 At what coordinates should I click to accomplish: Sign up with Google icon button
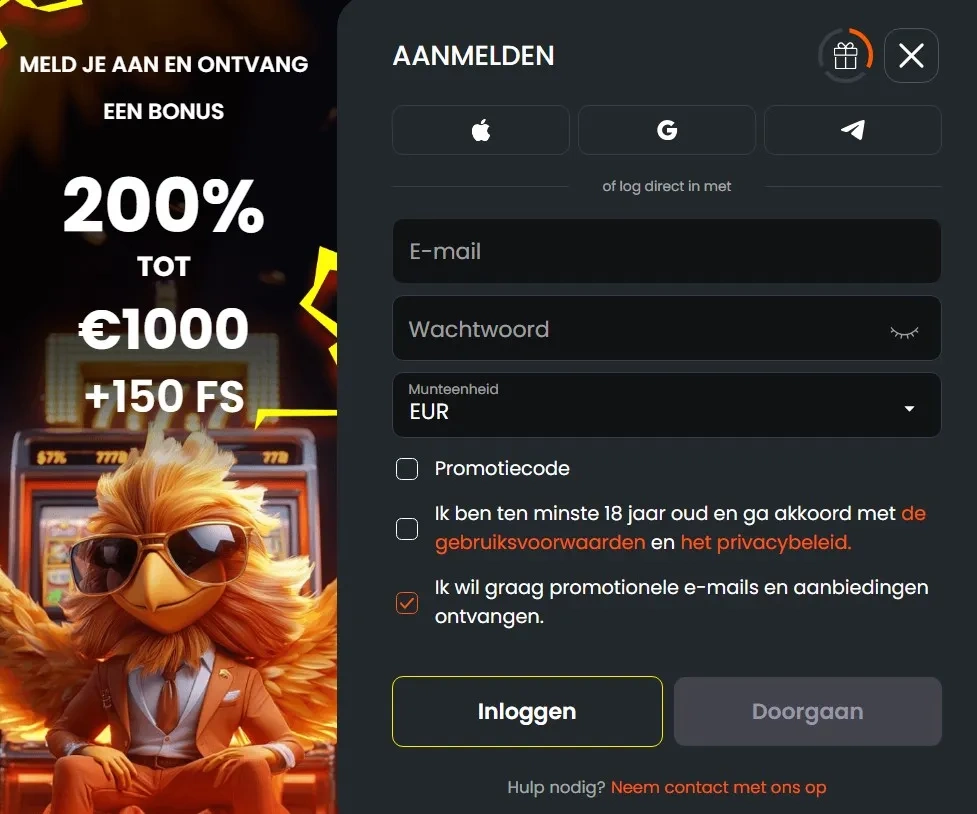[x=667, y=130]
